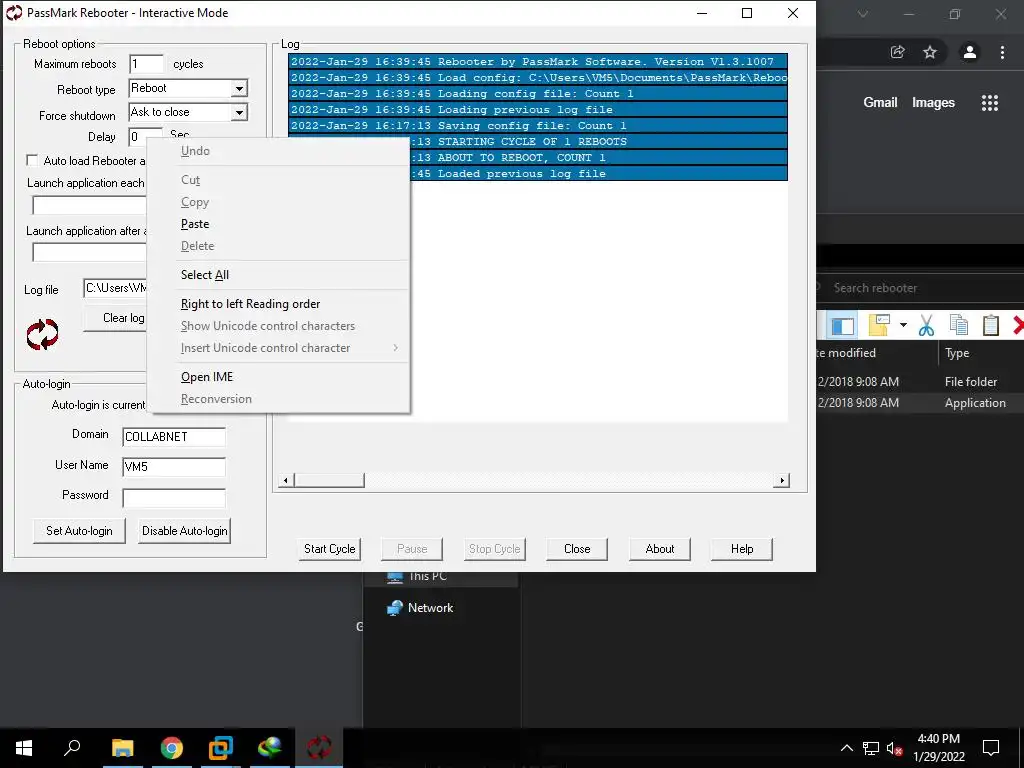This screenshot has height=768, width=1024.
Task: Open Chrome three-dot menu
Action: (1002, 52)
